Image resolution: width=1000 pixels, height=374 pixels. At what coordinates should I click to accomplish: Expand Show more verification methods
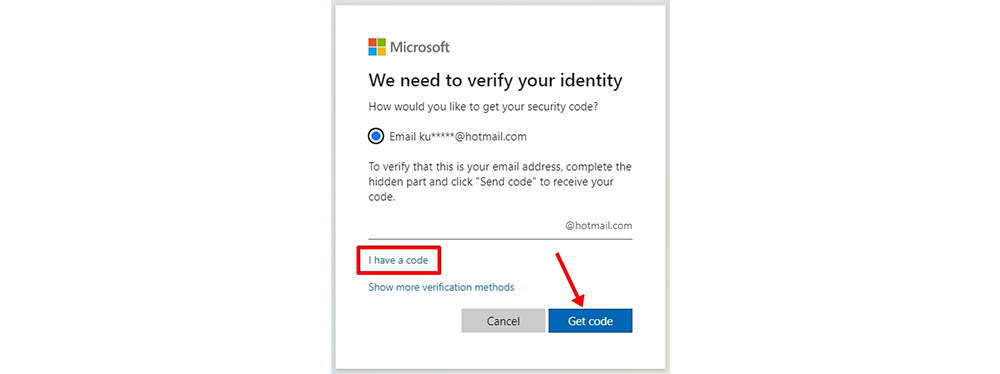(x=441, y=287)
